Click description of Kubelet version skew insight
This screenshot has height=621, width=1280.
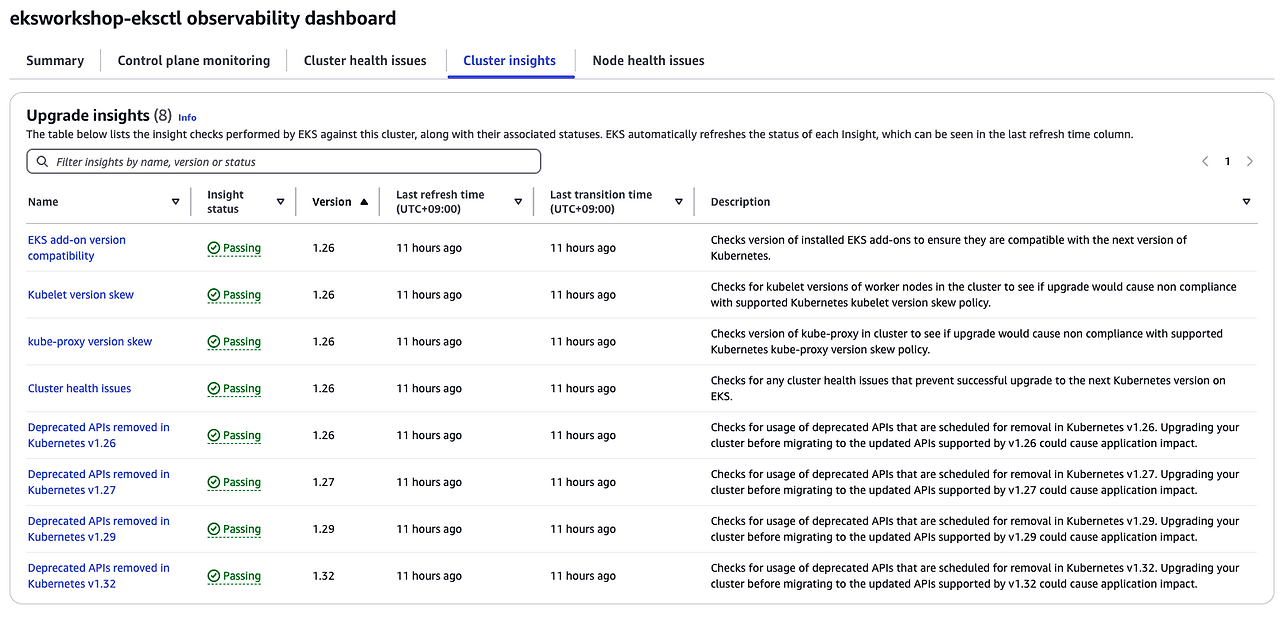pos(973,295)
